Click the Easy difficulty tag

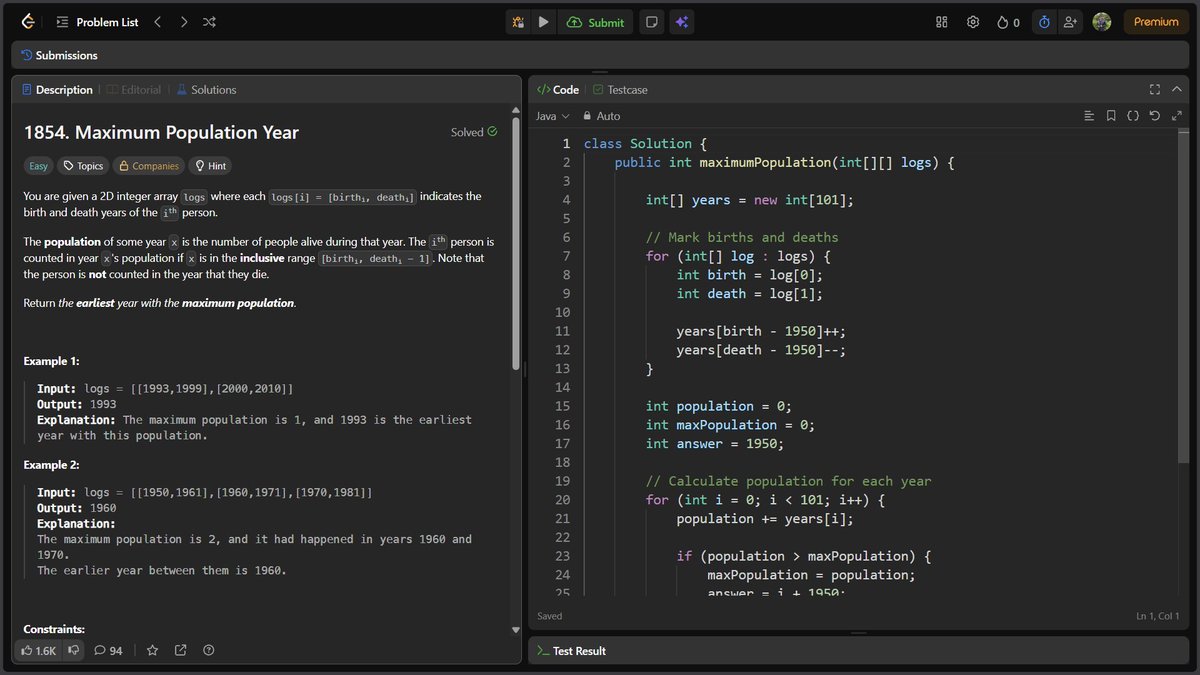pos(38,166)
